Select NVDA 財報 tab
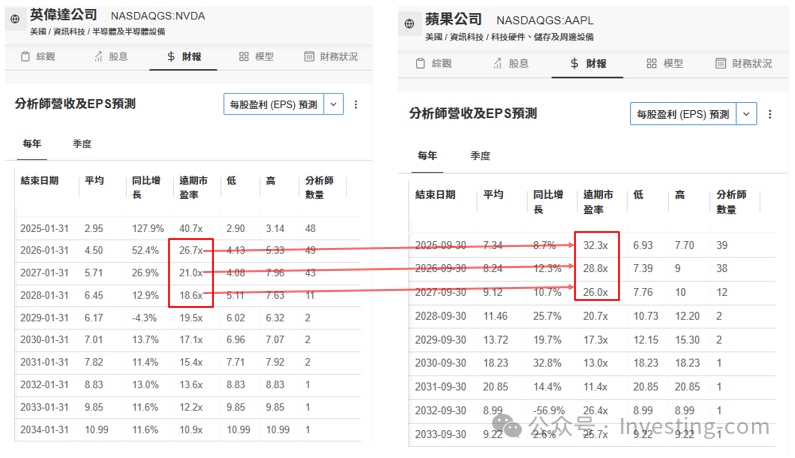 tap(184, 56)
